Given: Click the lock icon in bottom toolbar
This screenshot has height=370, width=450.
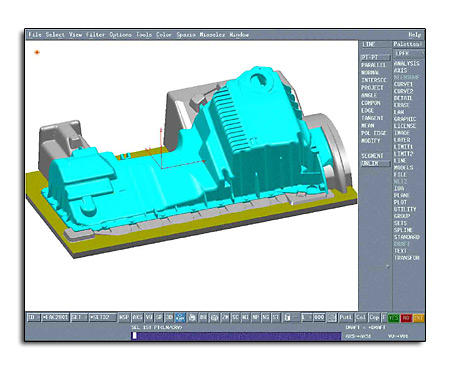Looking at the screenshot, I should (x=287, y=317).
